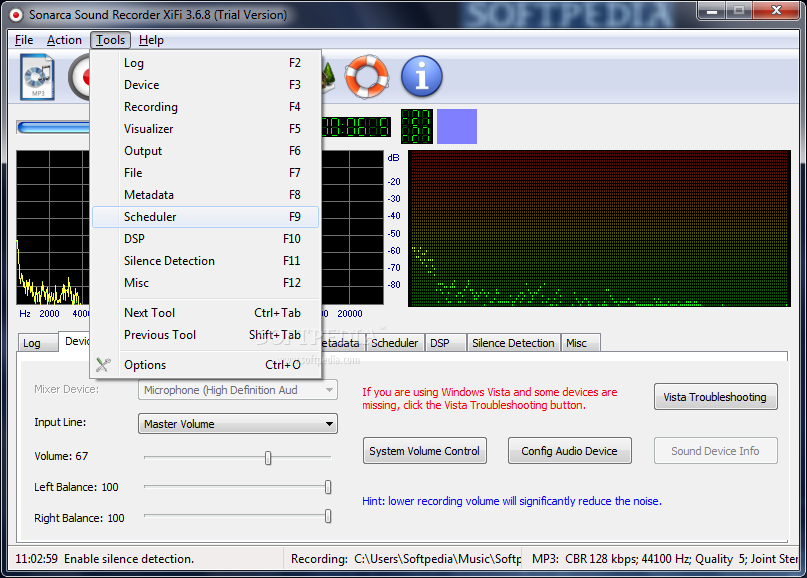Image resolution: width=807 pixels, height=578 pixels.
Task: Click the red Windows Vista warning text
Action: coord(489,399)
